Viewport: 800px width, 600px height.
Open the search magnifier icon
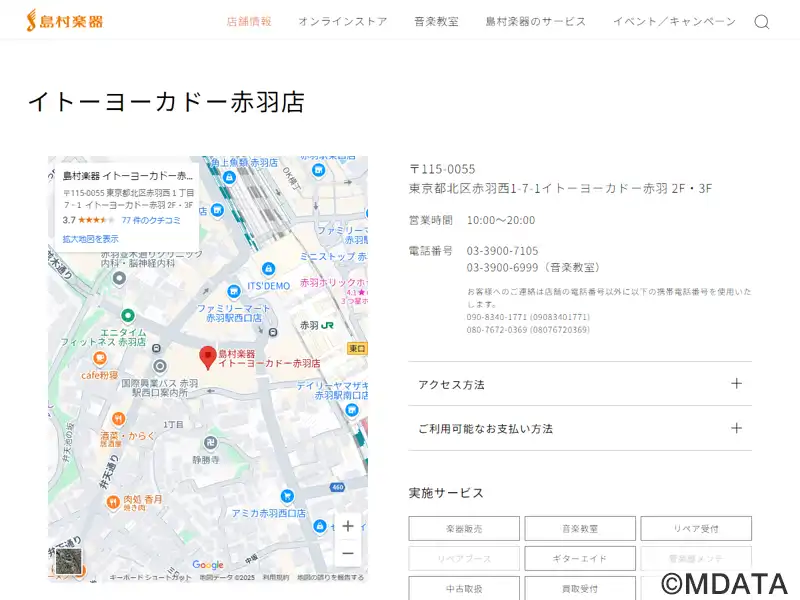(x=762, y=22)
